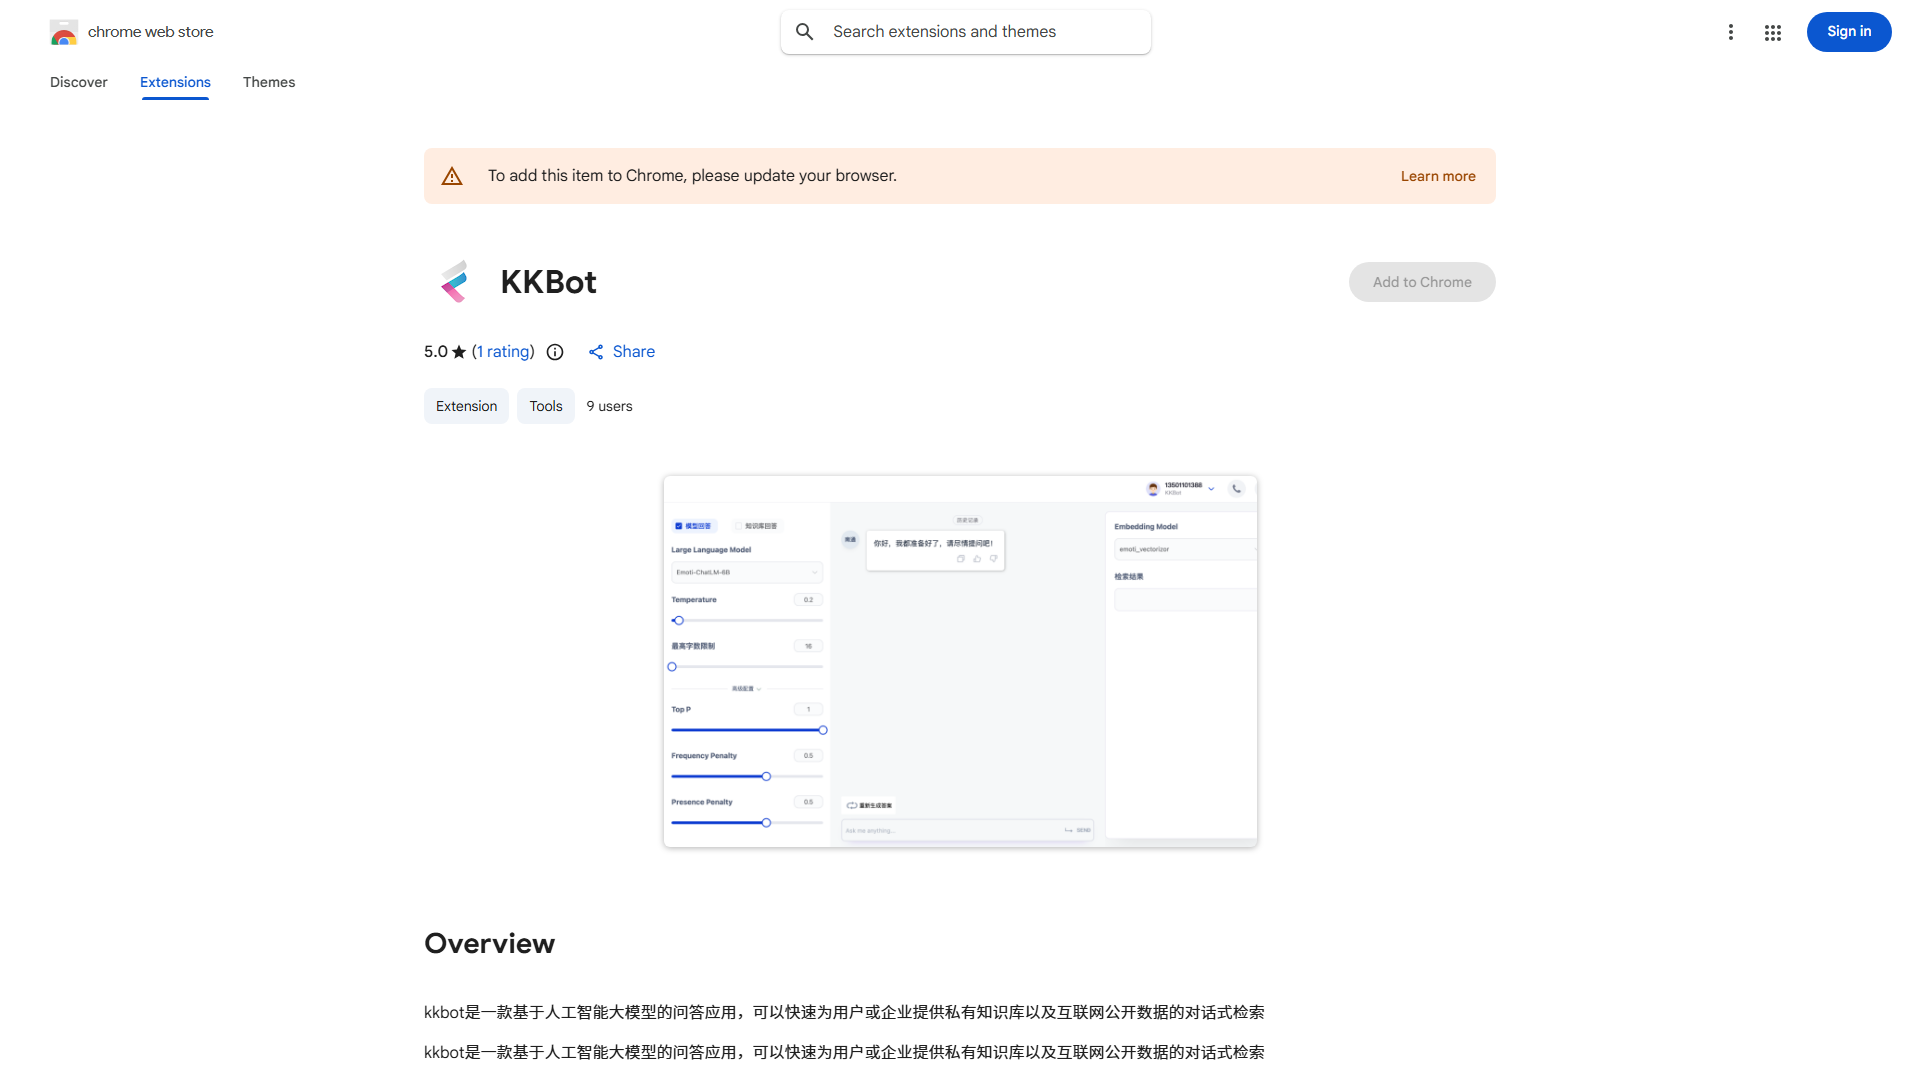Switch to the Discover tab
Viewport: 1920px width, 1080px height.
click(x=78, y=82)
